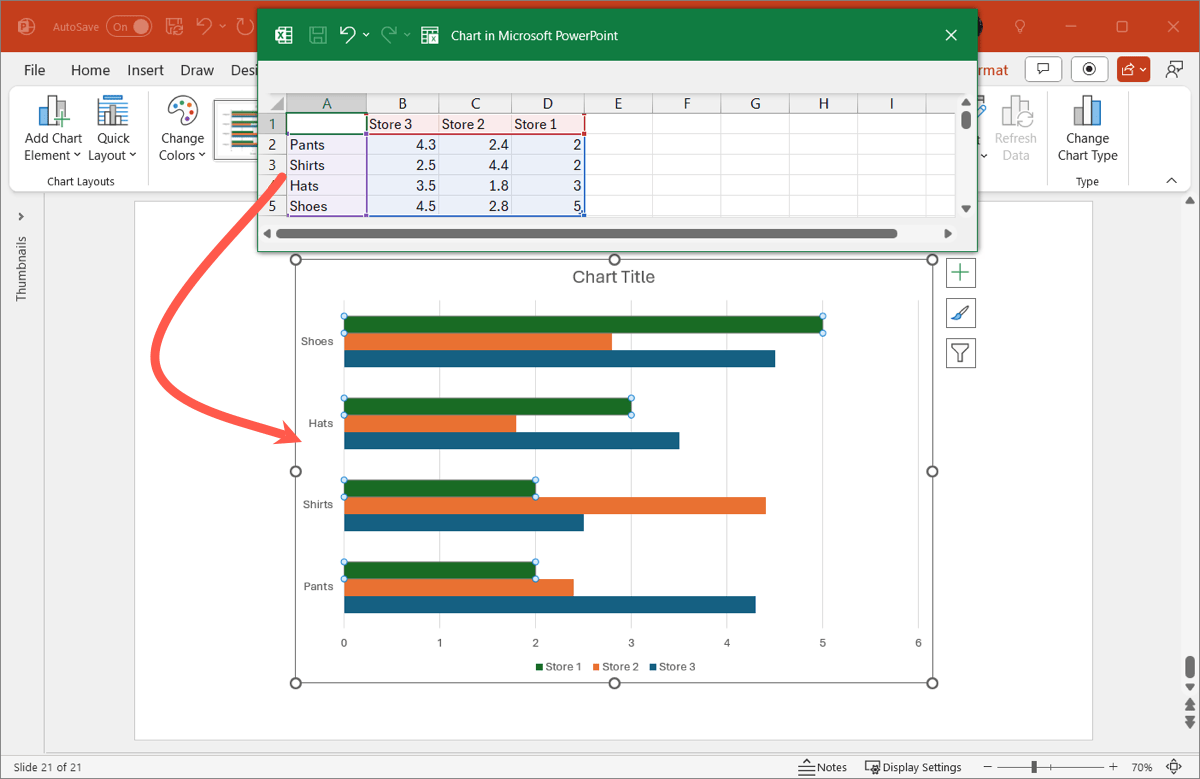Click Display Settings in status bar

[x=913, y=767]
